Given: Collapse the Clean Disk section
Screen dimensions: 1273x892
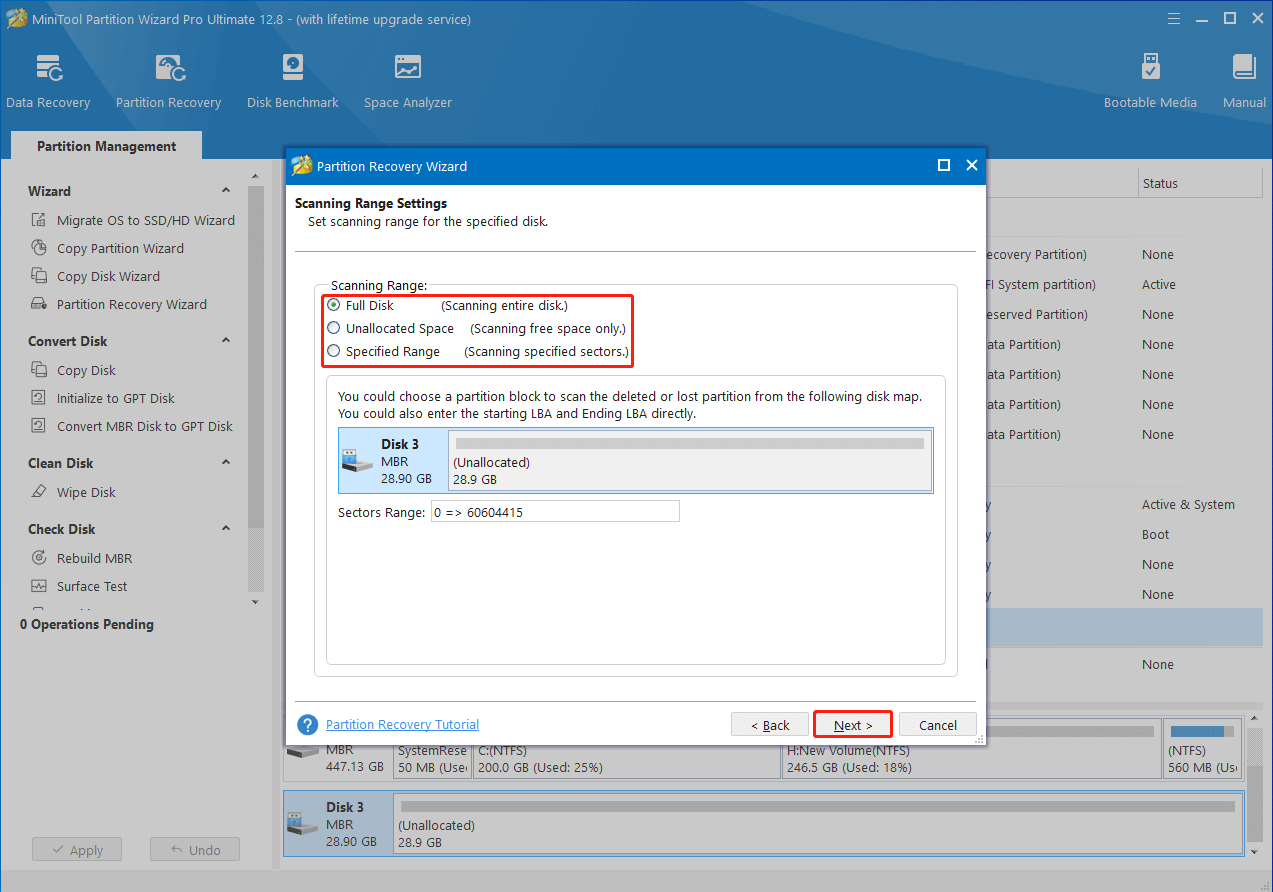Looking at the screenshot, I should click(x=226, y=463).
